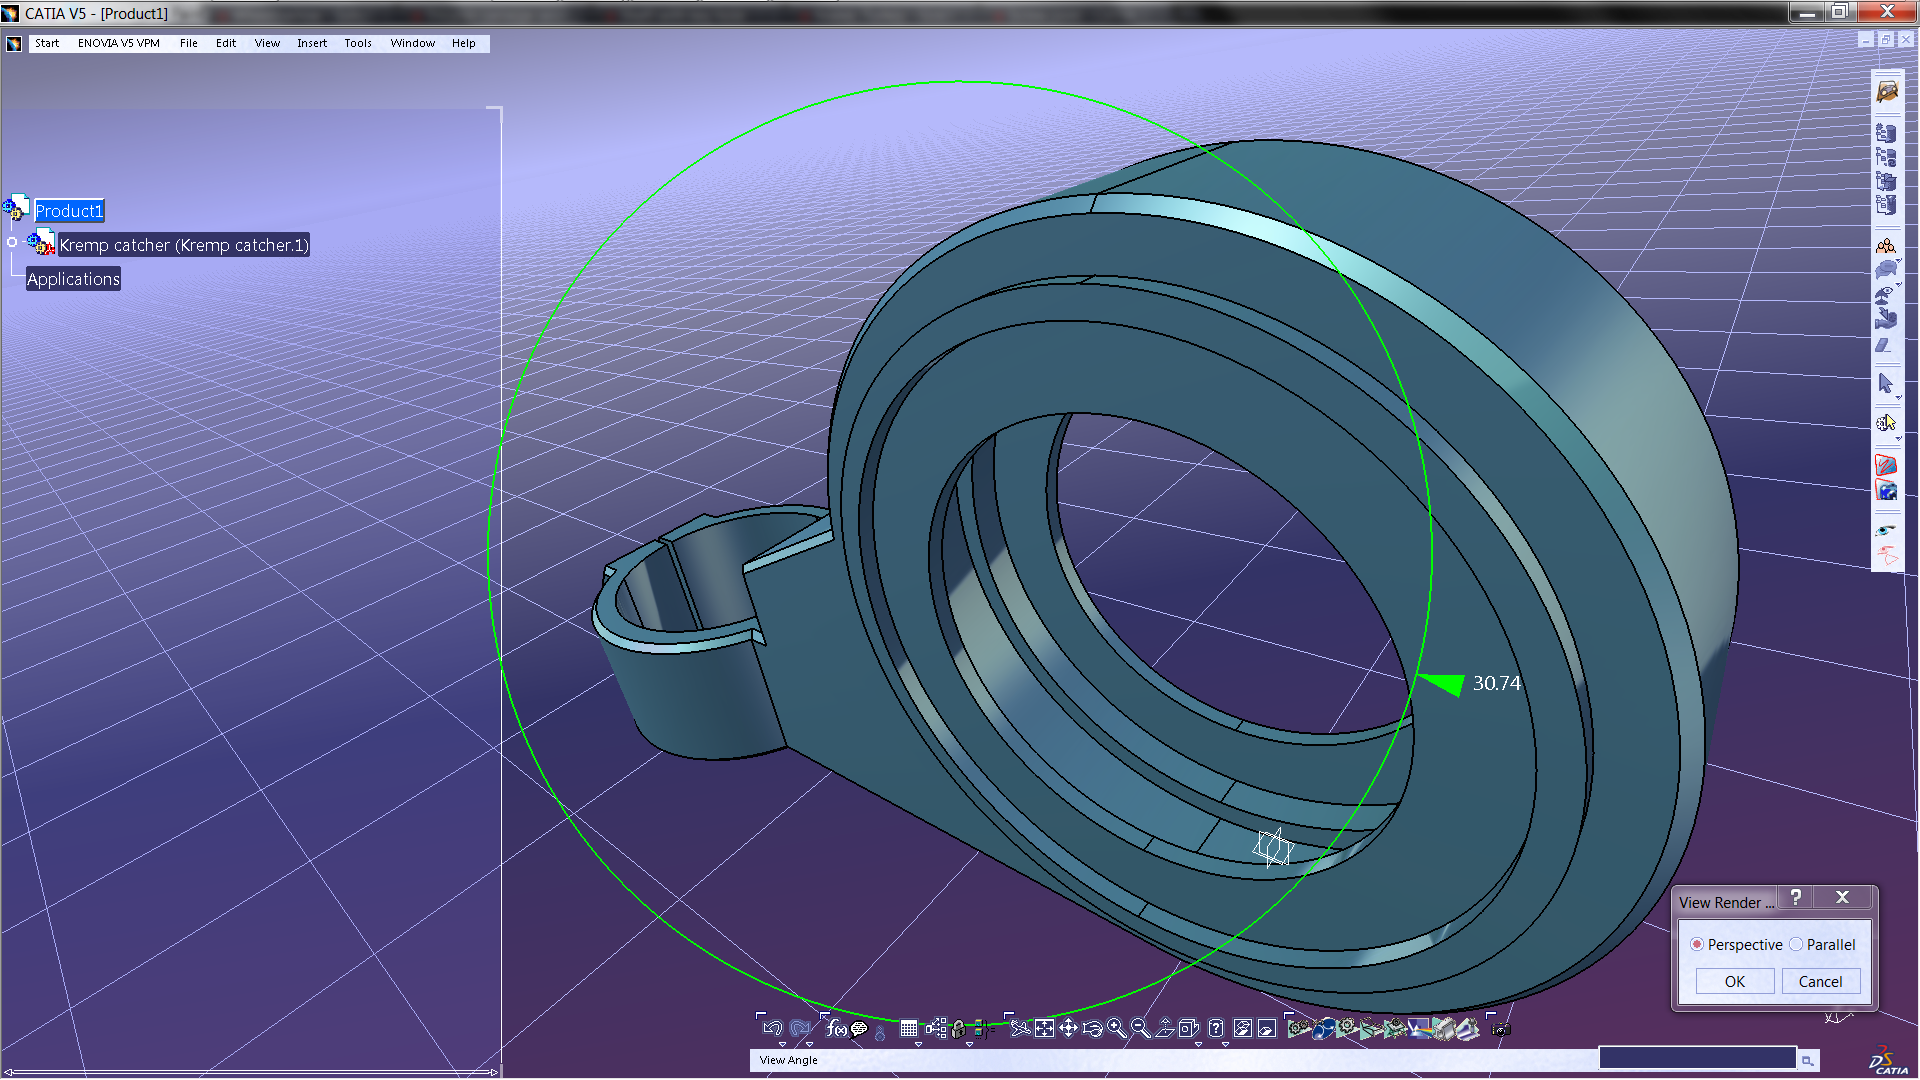The image size is (1920, 1080).
Task: Select the Perspective radio button
Action: point(1697,944)
